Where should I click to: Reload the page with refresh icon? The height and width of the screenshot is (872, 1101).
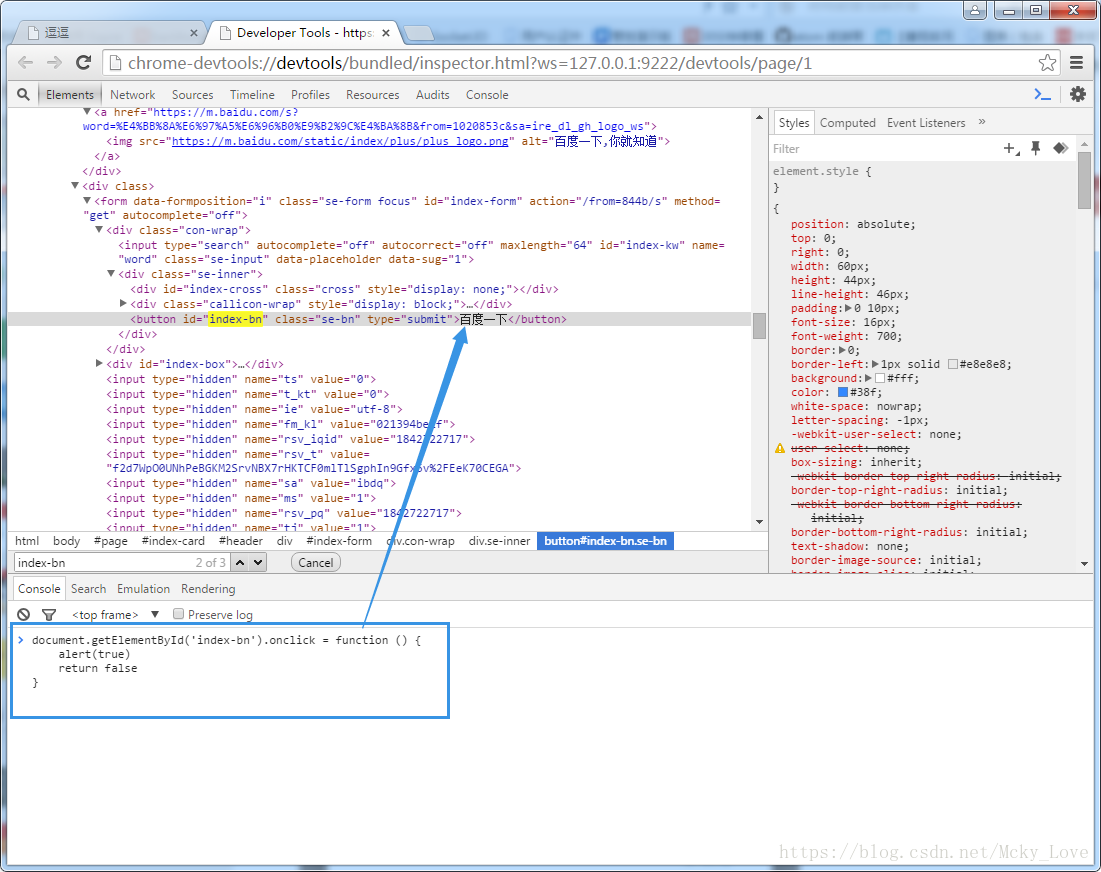click(84, 62)
